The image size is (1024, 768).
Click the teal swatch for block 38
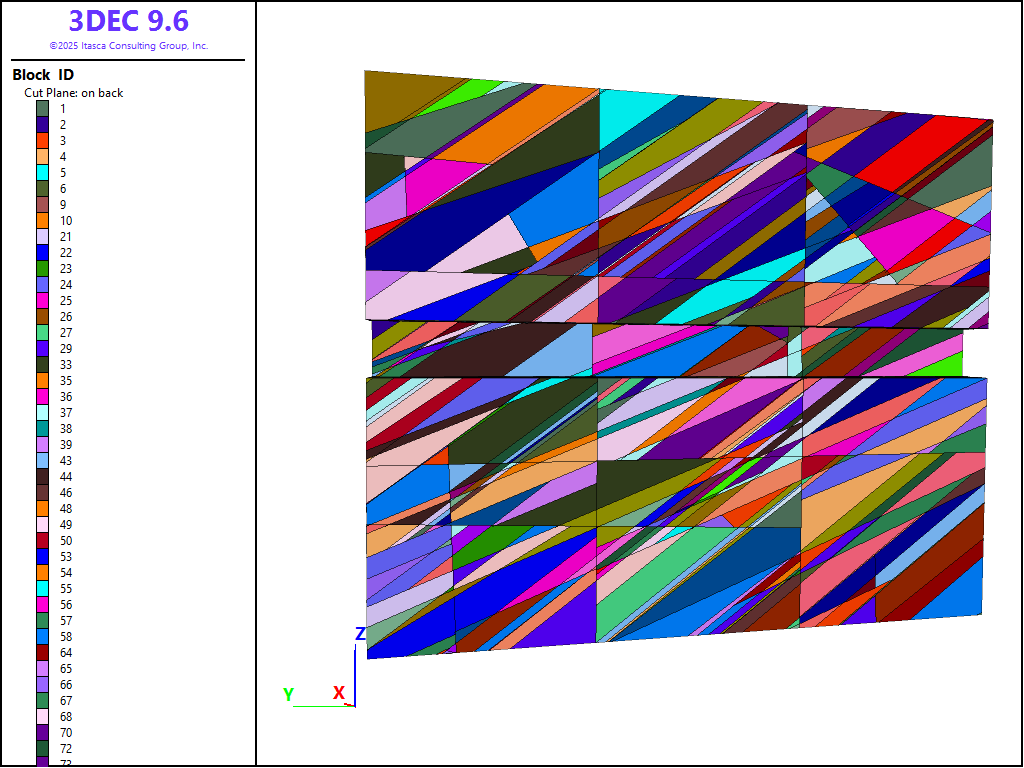pos(43,429)
